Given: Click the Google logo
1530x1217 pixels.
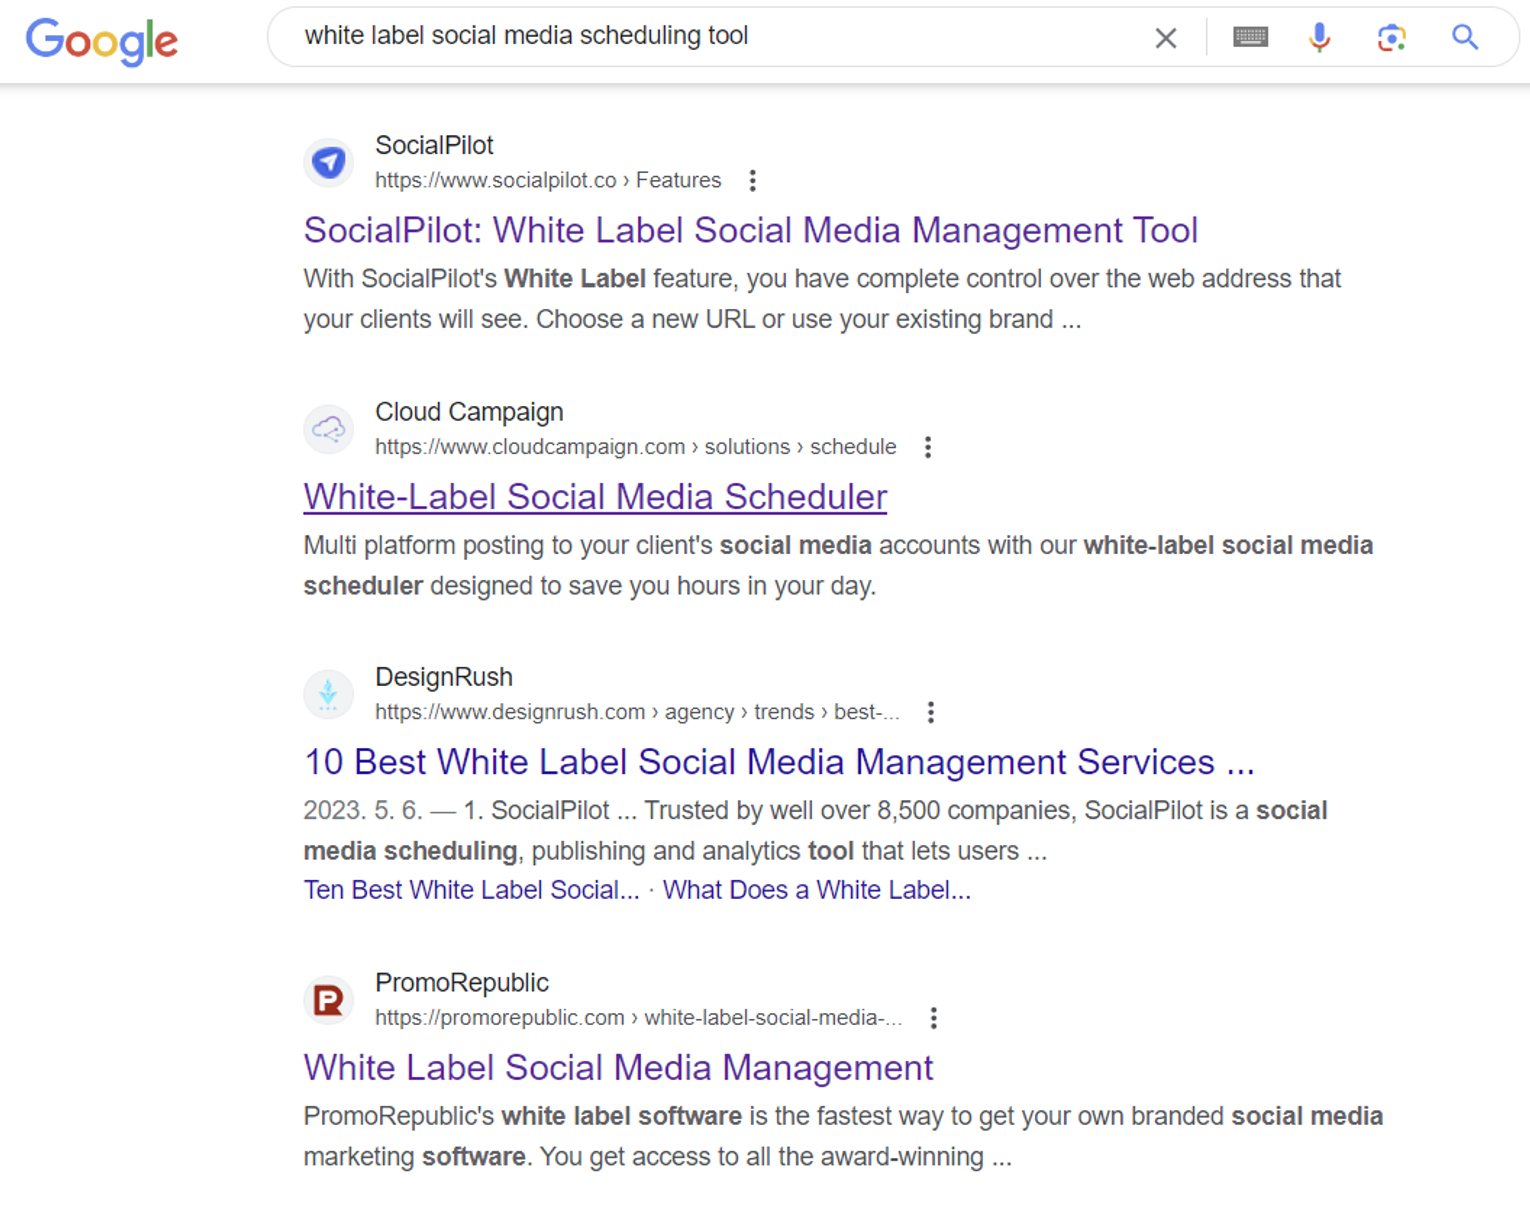Looking at the screenshot, I should click(x=102, y=41).
